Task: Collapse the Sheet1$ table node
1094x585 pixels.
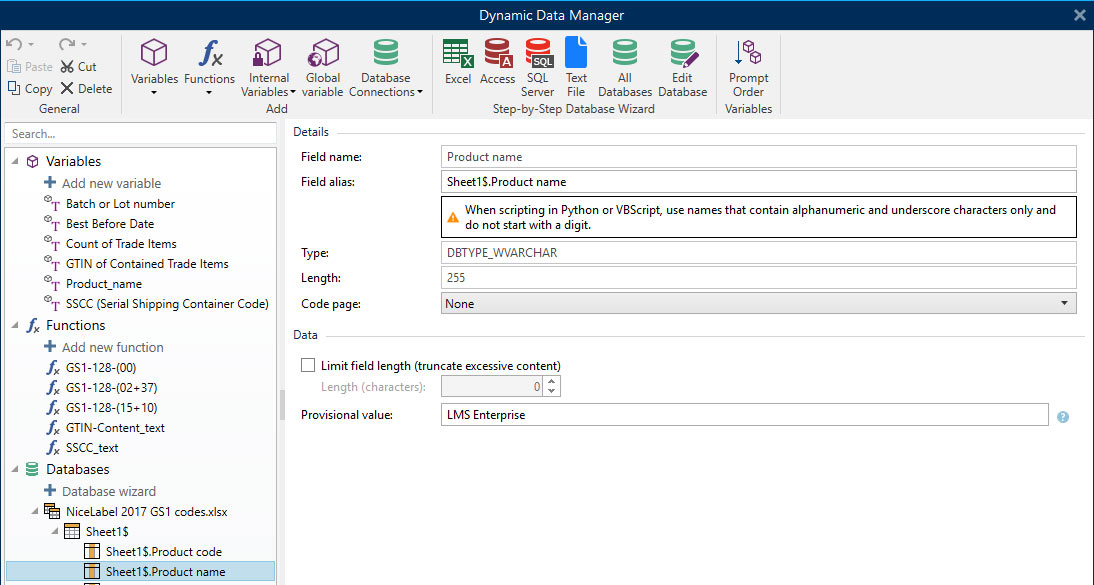Action: click(x=54, y=532)
